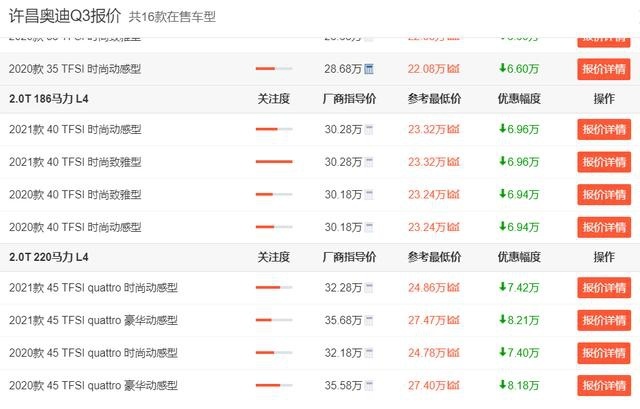Open calculator icon beside 2020款 40 TFSI 时尚动感型 price

click(369, 227)
